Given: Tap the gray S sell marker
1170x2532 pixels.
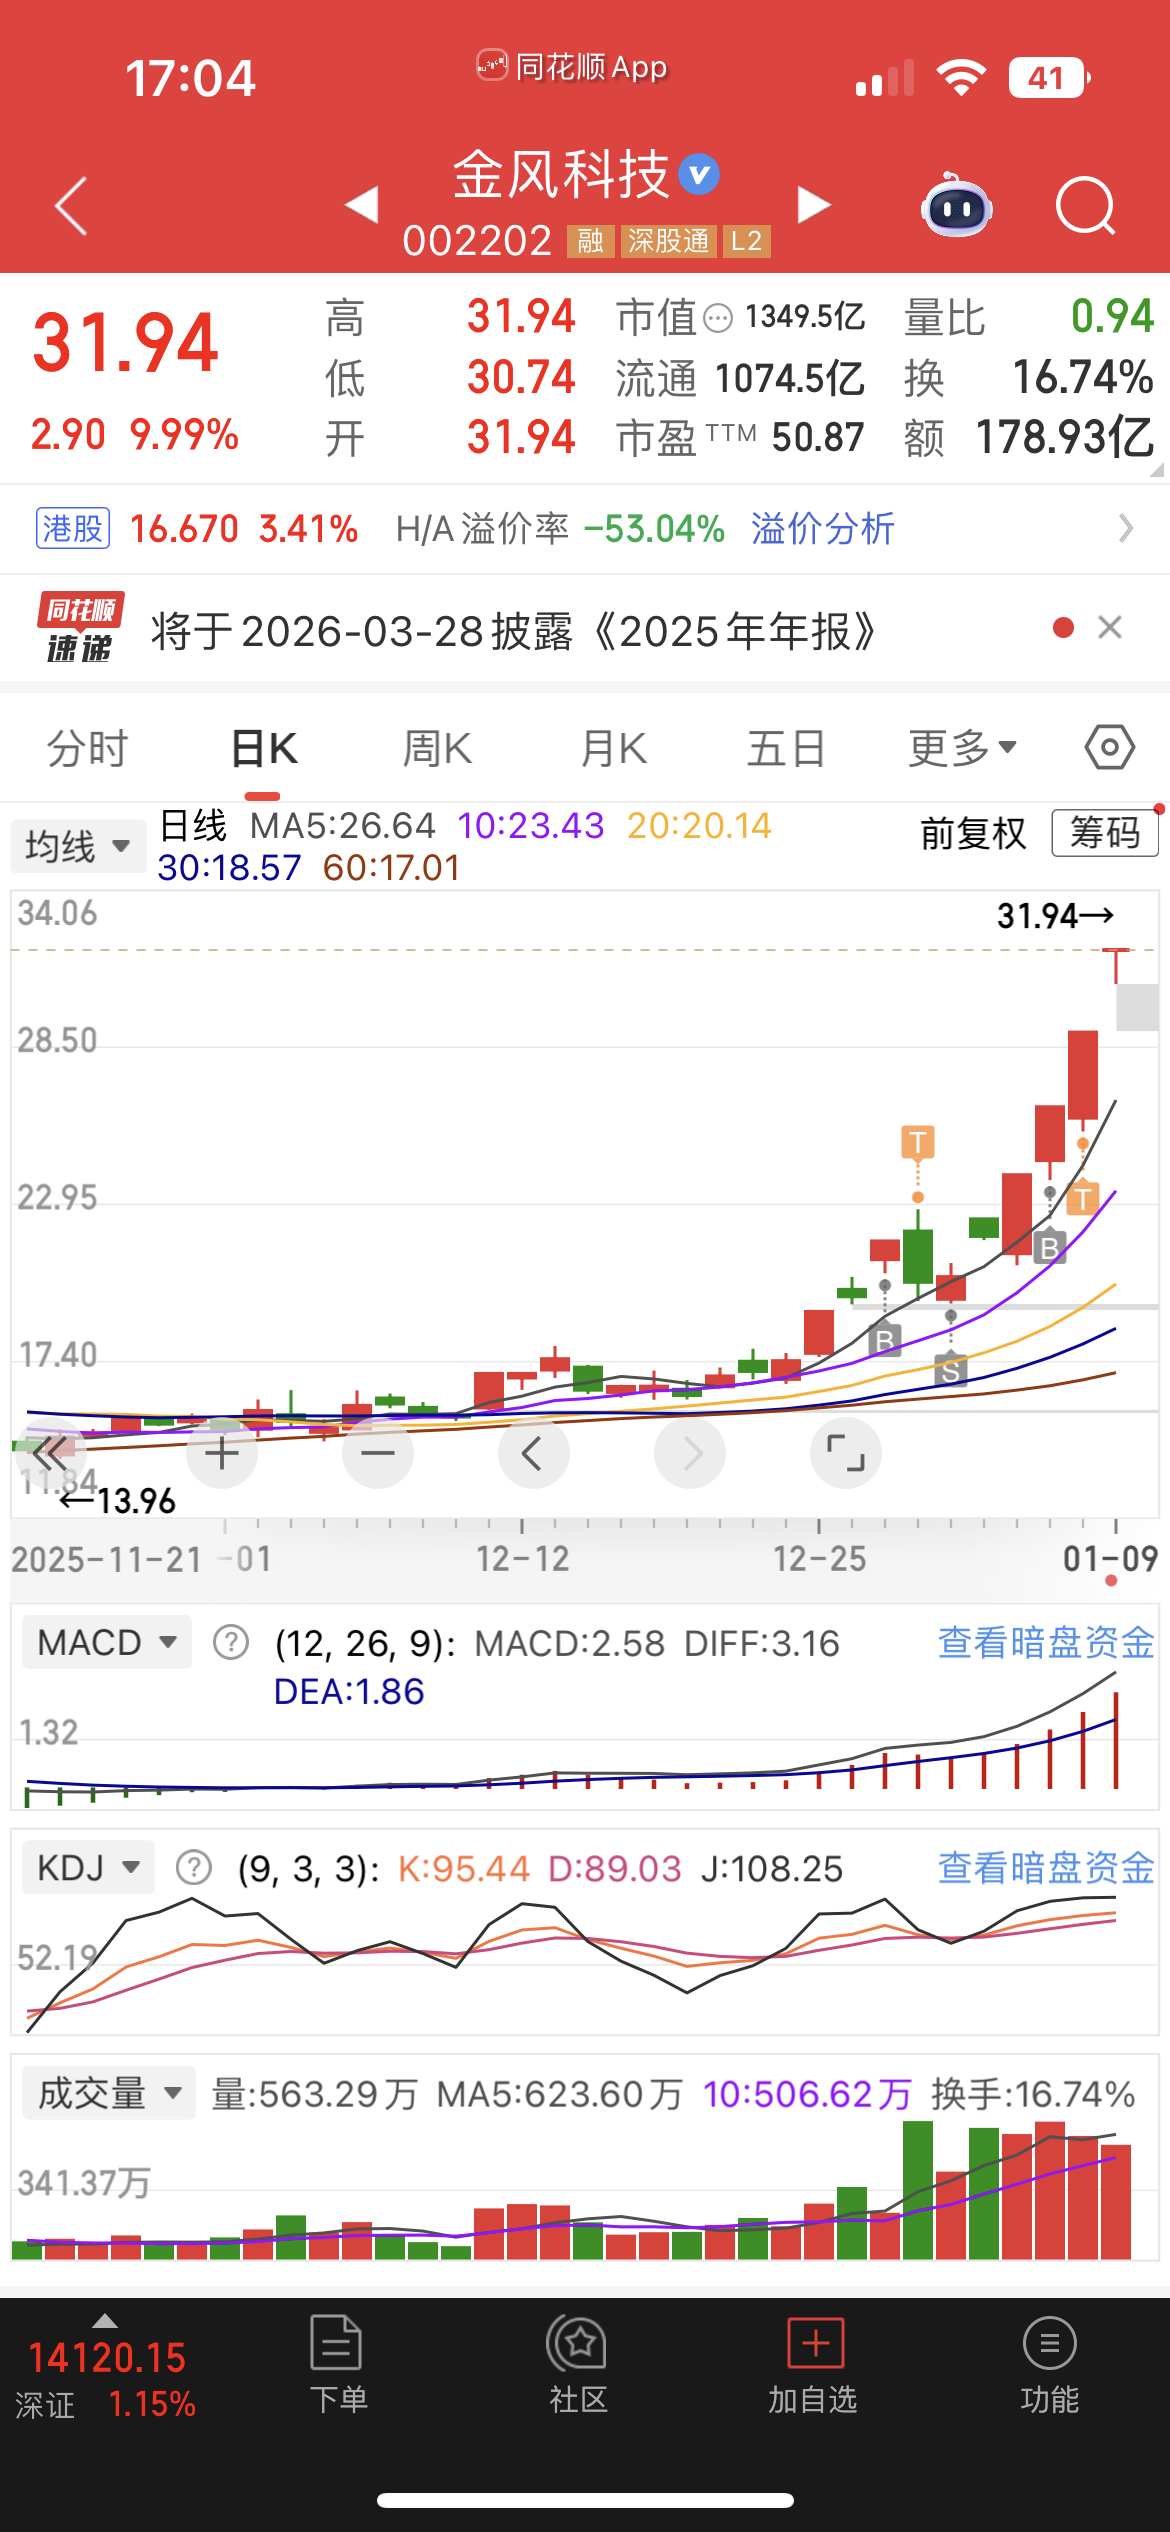Looking at the screenshot, I should pyautogui.click(x=950, y=1369).
